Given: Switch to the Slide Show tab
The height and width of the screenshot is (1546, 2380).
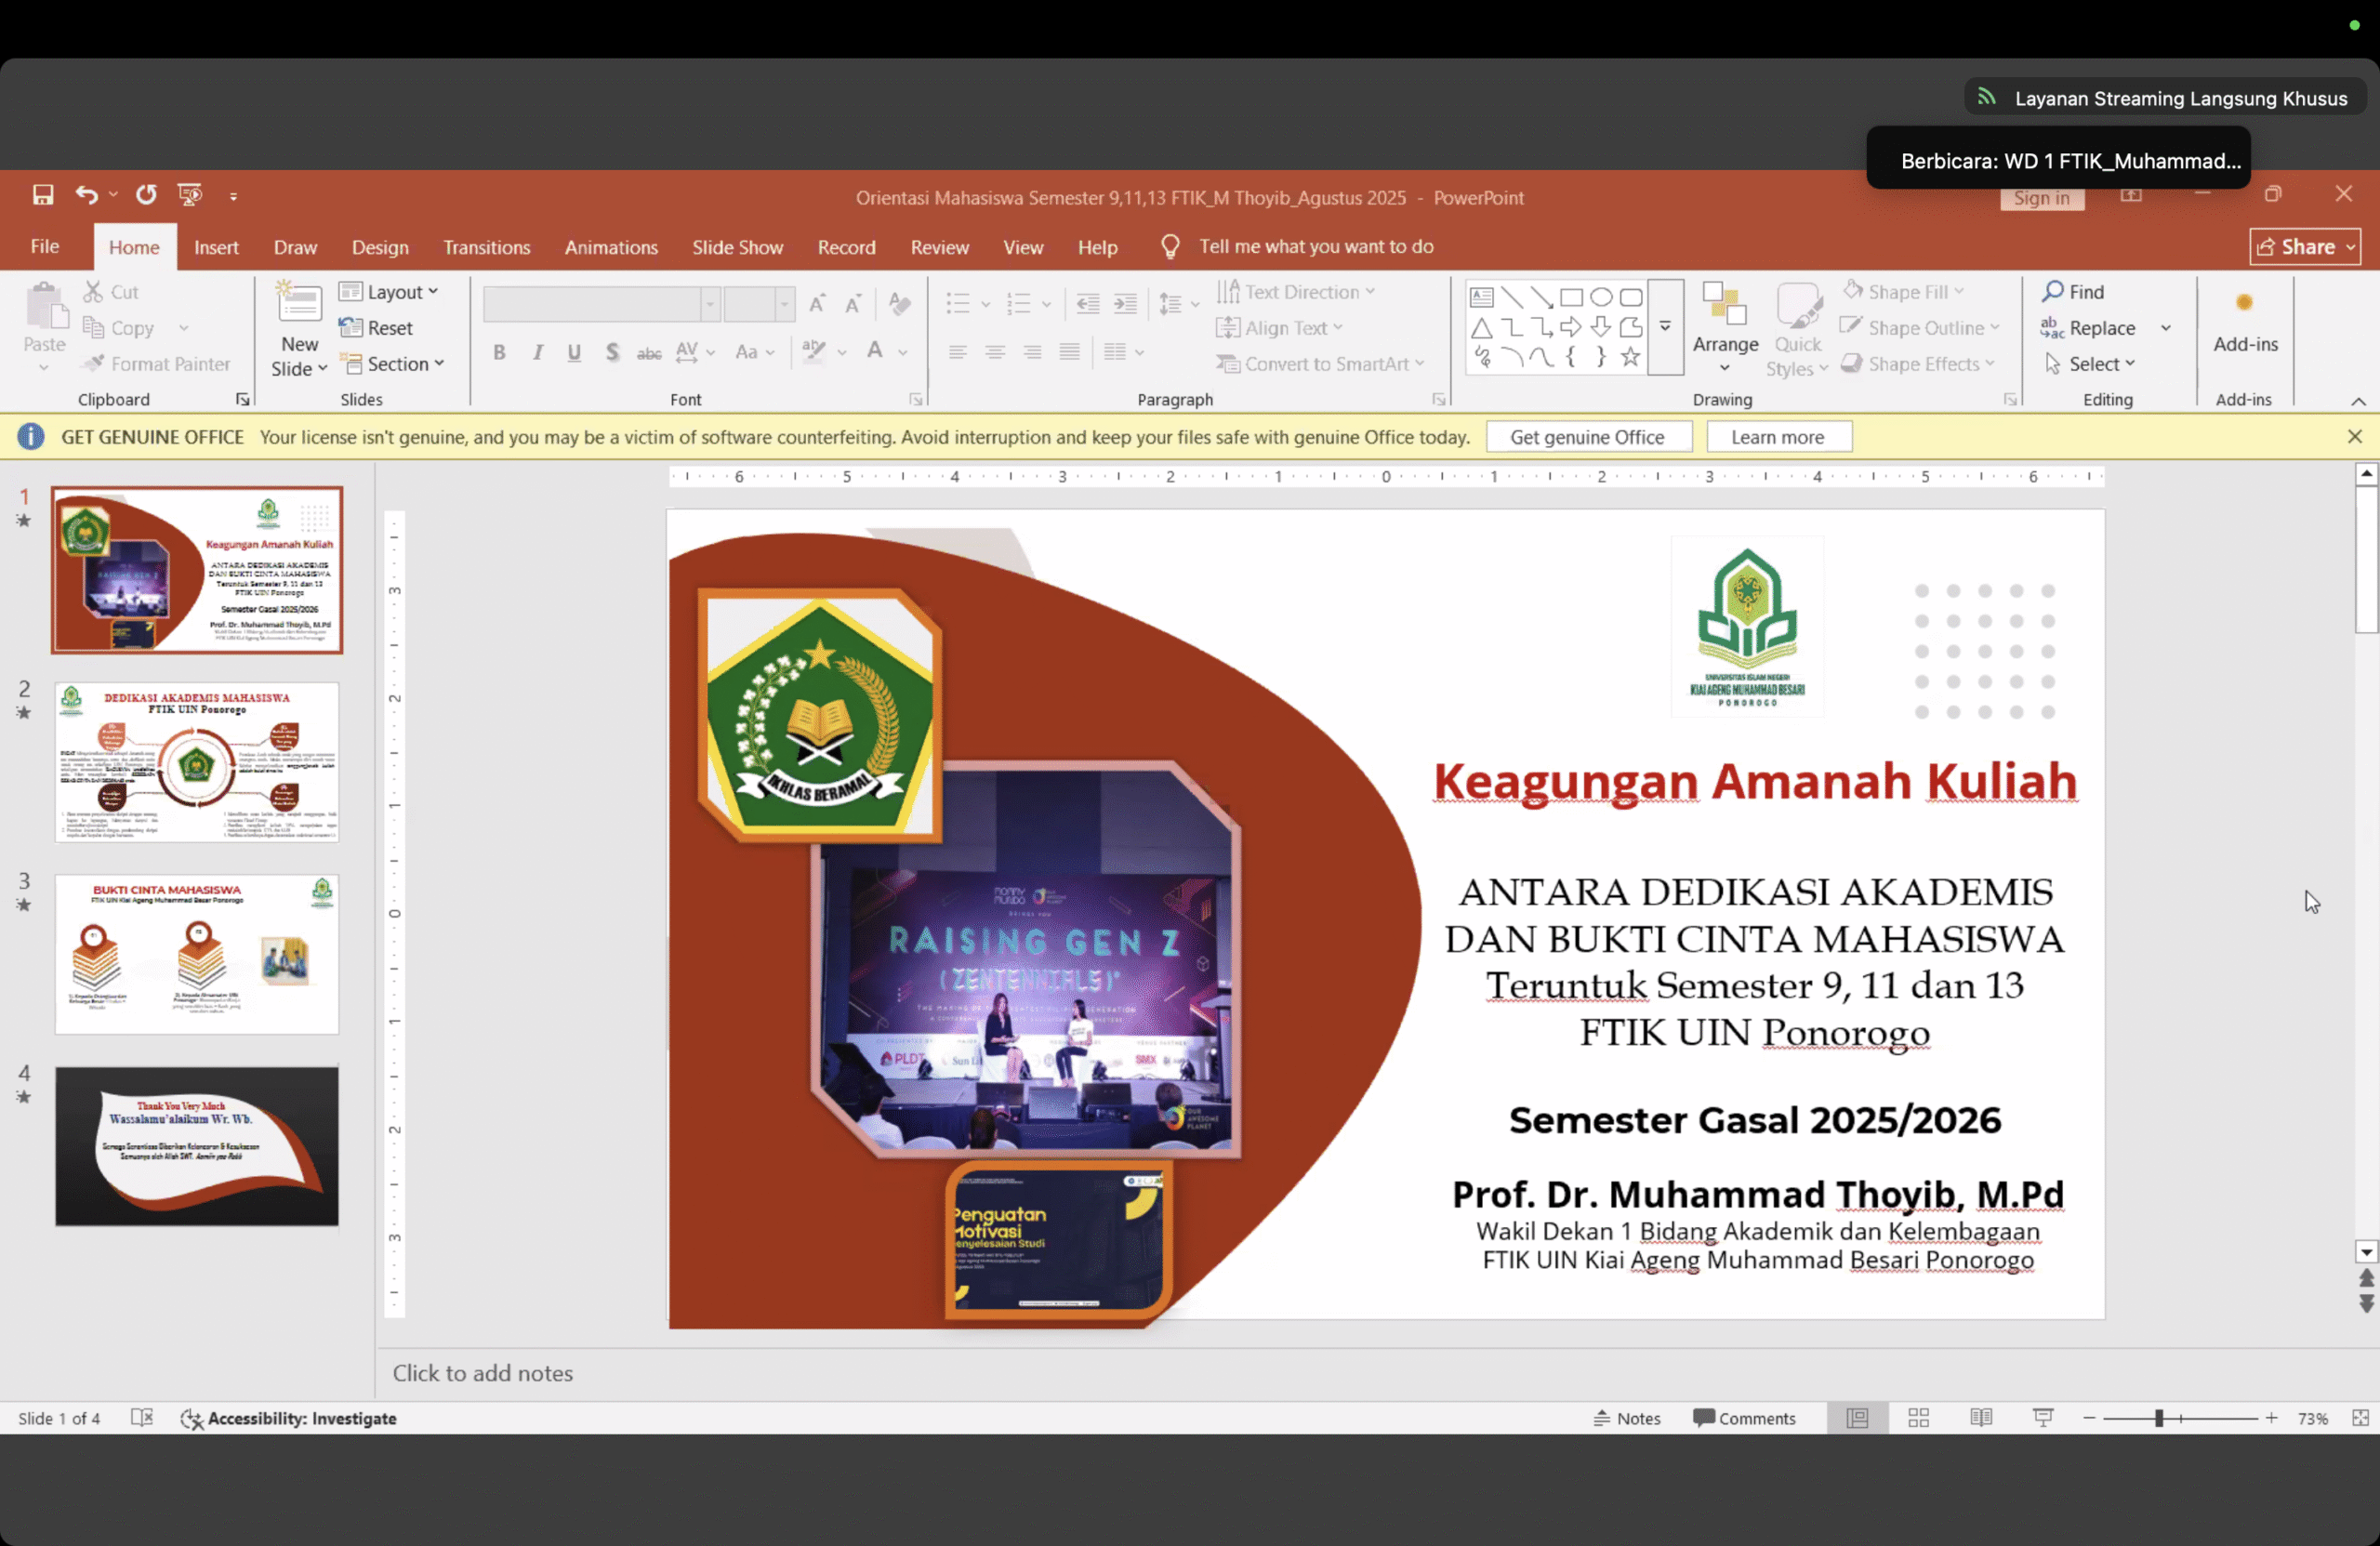Looking at the screenshot, I should (738, 247).
